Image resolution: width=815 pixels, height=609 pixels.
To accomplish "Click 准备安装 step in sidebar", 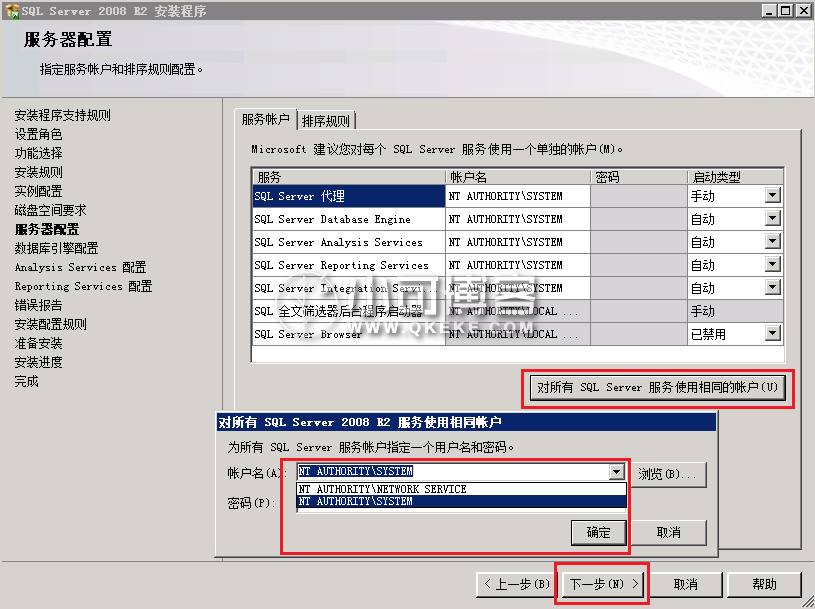I will tap(38, 343).
